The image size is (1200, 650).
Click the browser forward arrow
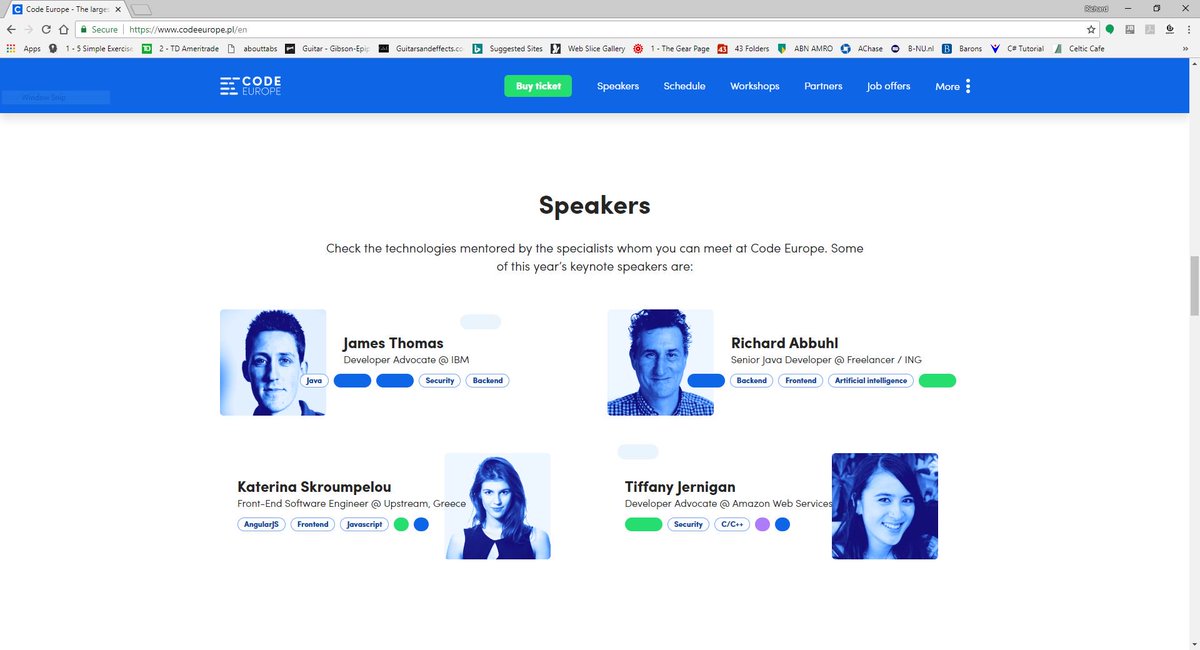pyautogui.click(x=28, y=29)
